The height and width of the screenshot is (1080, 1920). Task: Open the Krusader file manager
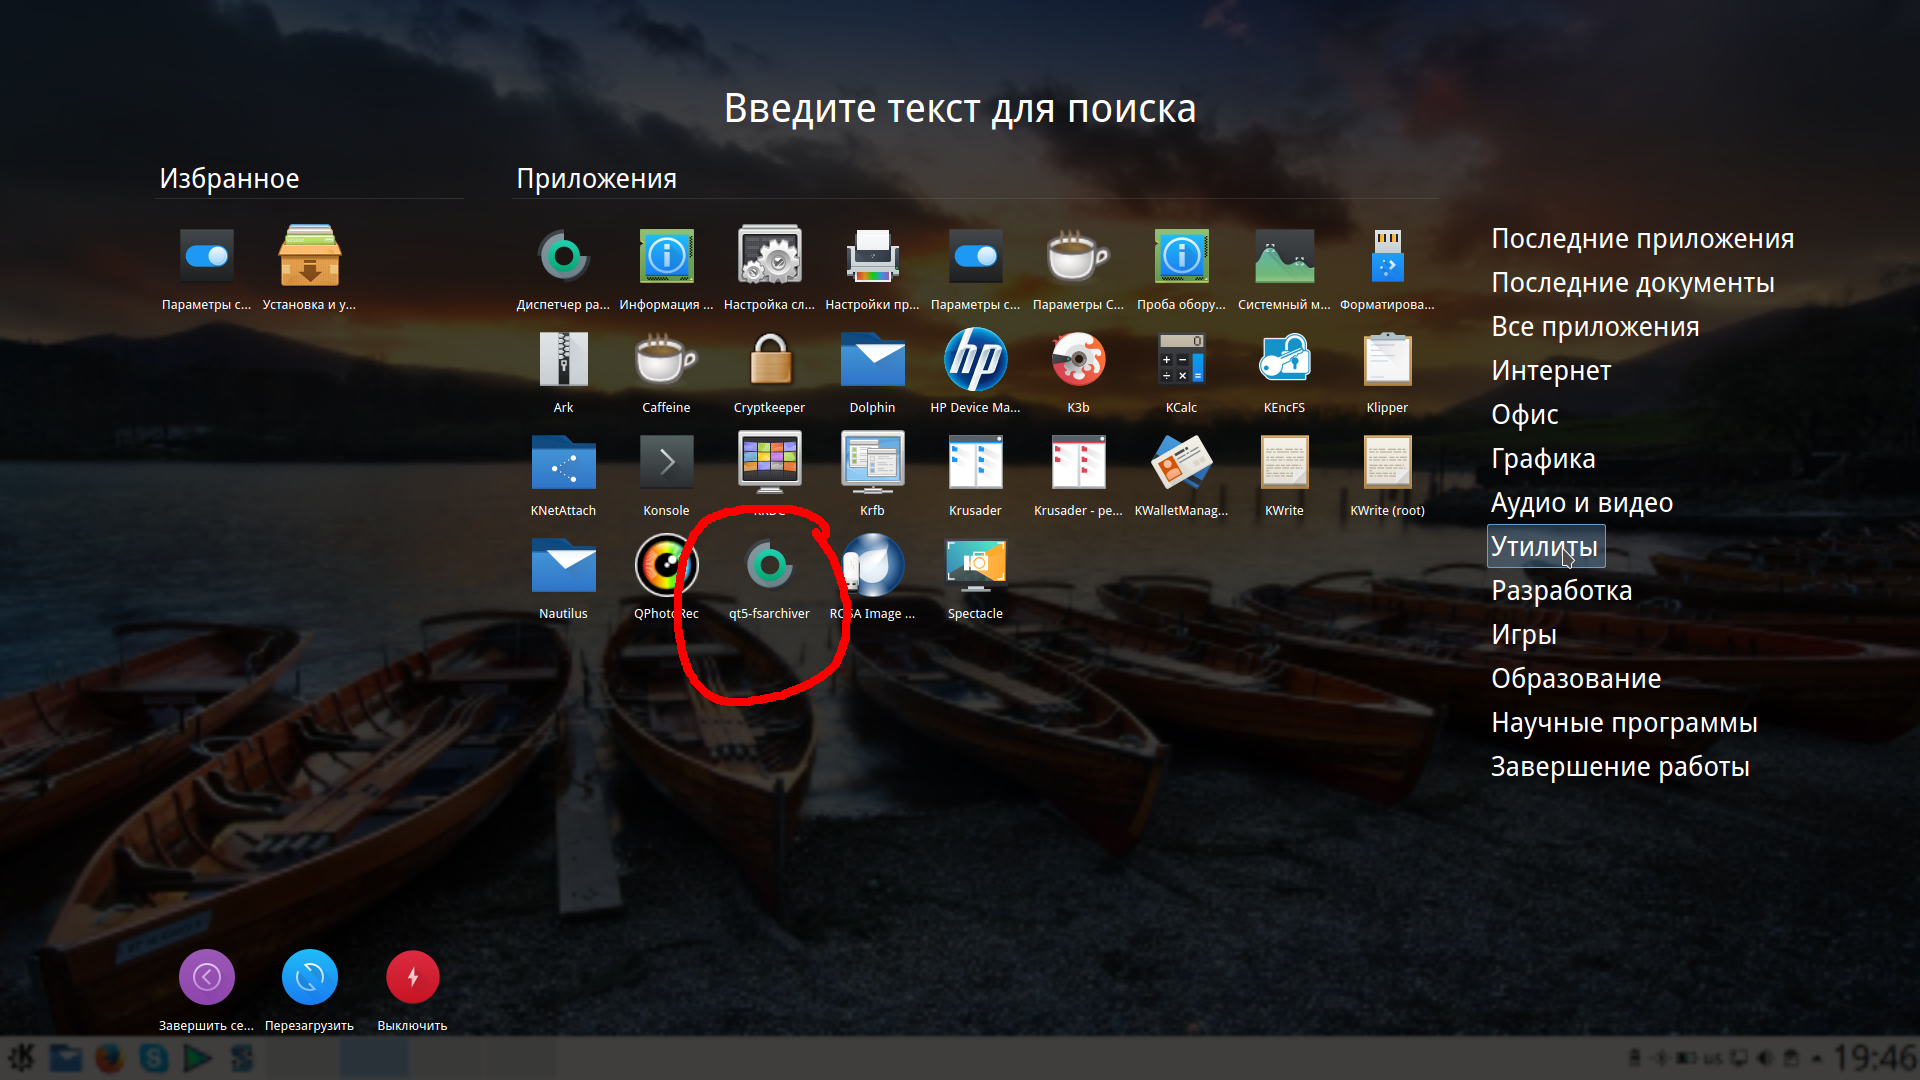click(x=975, y=464)
